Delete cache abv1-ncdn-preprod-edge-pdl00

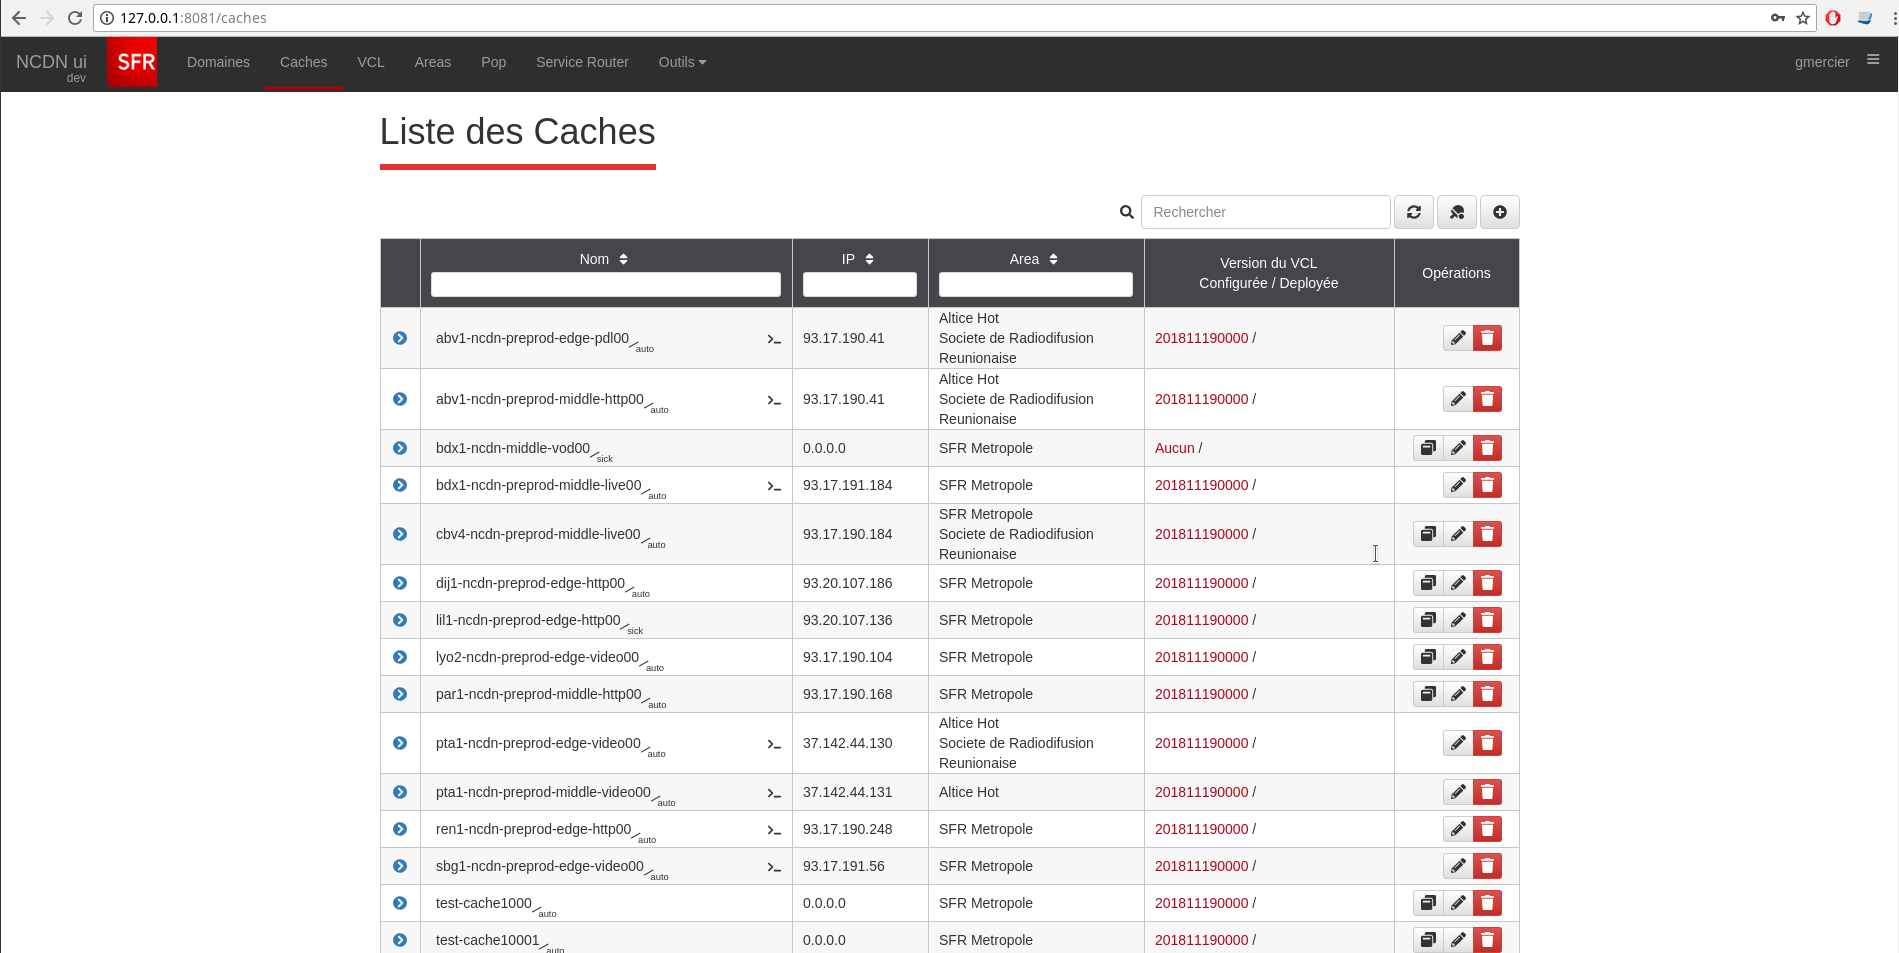pyautogui.click(x=1487, y=338)
